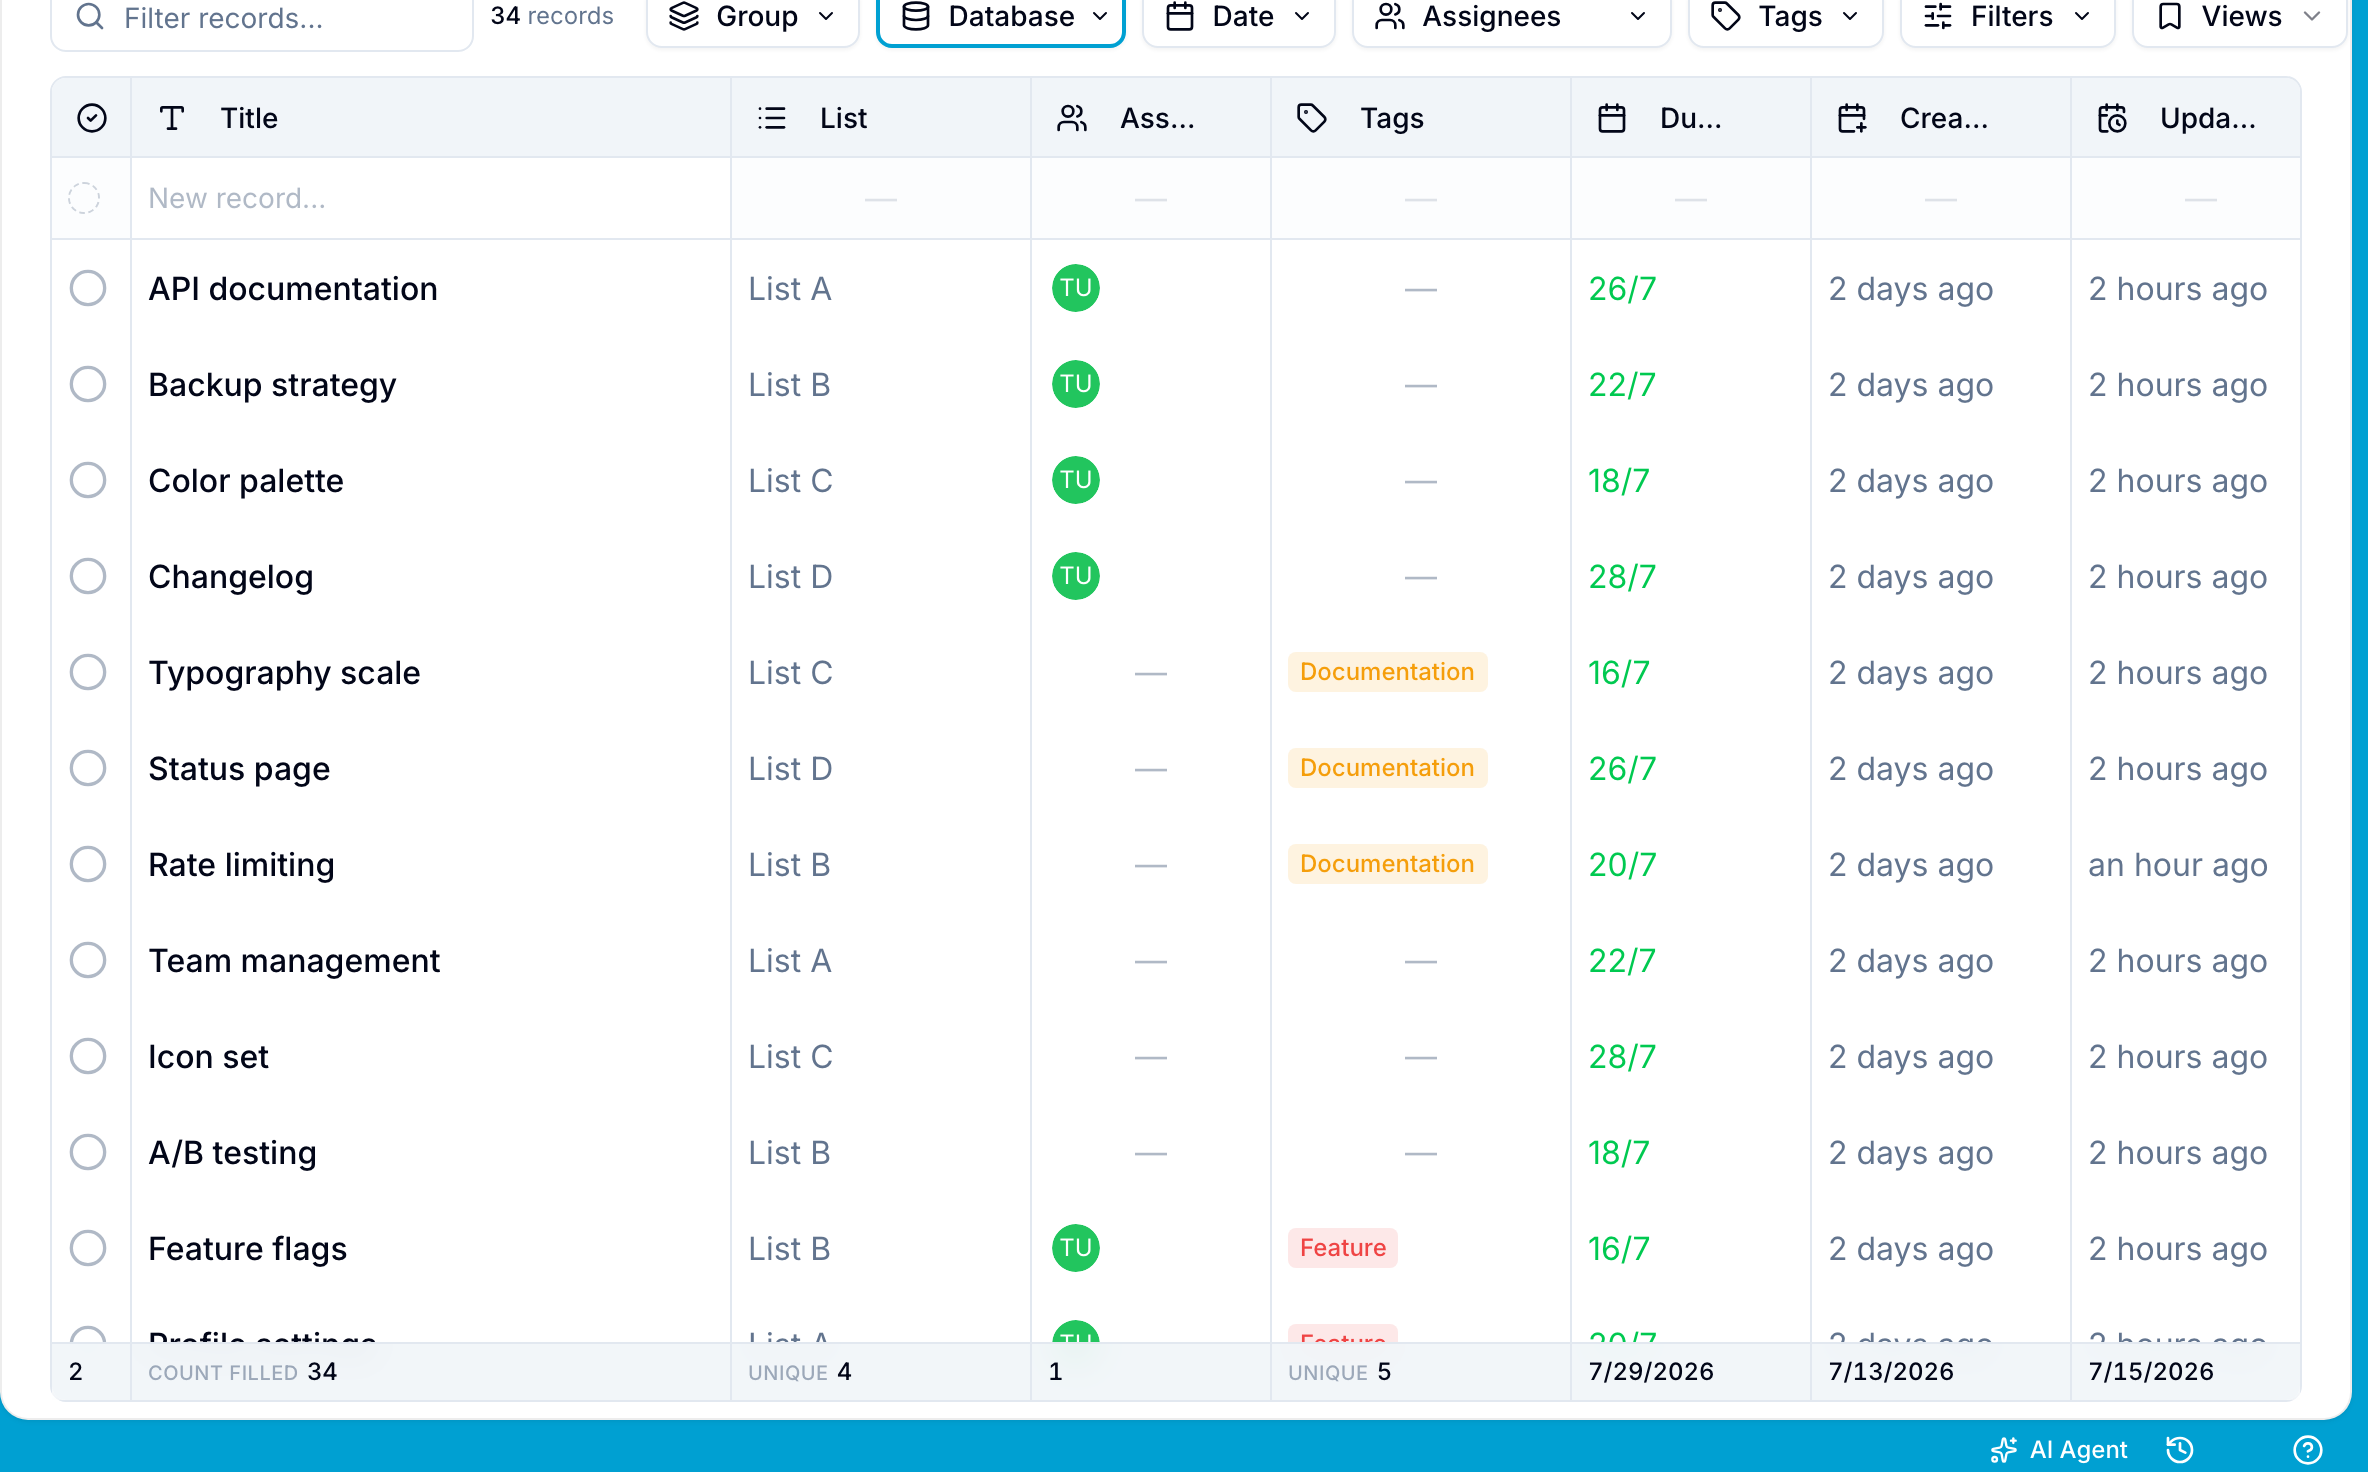Open the history clock icon in footer

[2179, 1449]
